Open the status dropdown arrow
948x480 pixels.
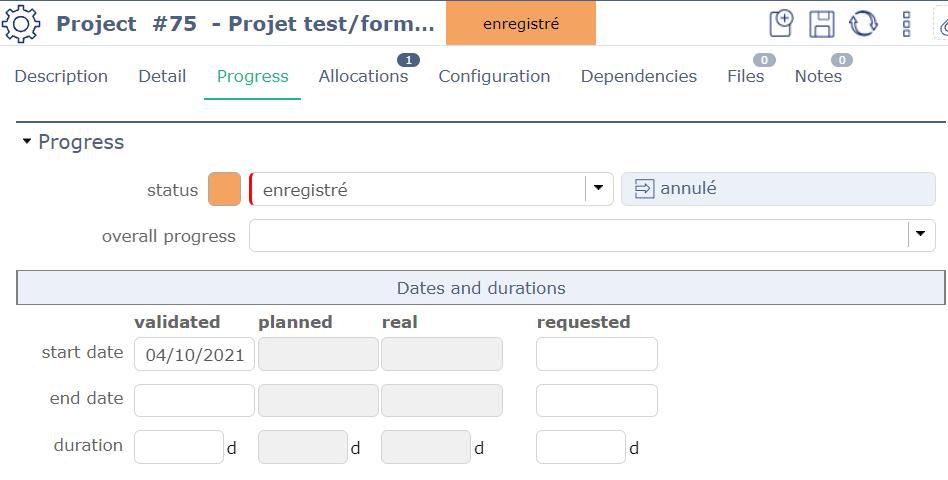click(x=598, y=188)
